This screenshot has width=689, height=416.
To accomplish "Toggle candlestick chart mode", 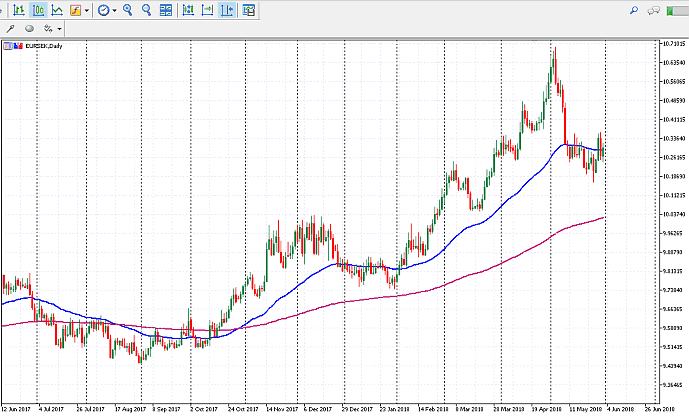I will click(x=38, y=10).
